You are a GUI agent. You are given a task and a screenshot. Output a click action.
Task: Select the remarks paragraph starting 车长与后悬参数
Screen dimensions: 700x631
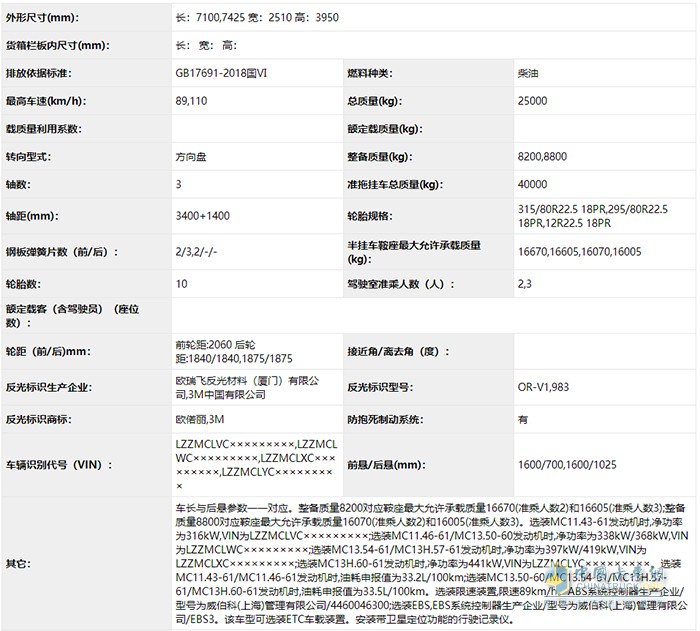pyautogui.click(x=432, y=564)
